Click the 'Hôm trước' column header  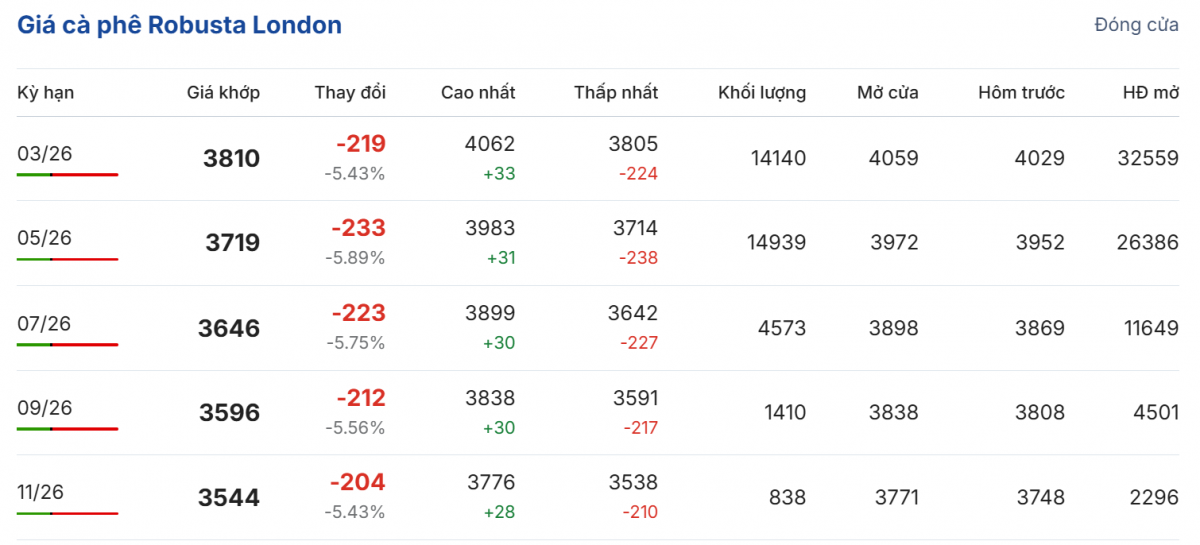[1021, 93]
